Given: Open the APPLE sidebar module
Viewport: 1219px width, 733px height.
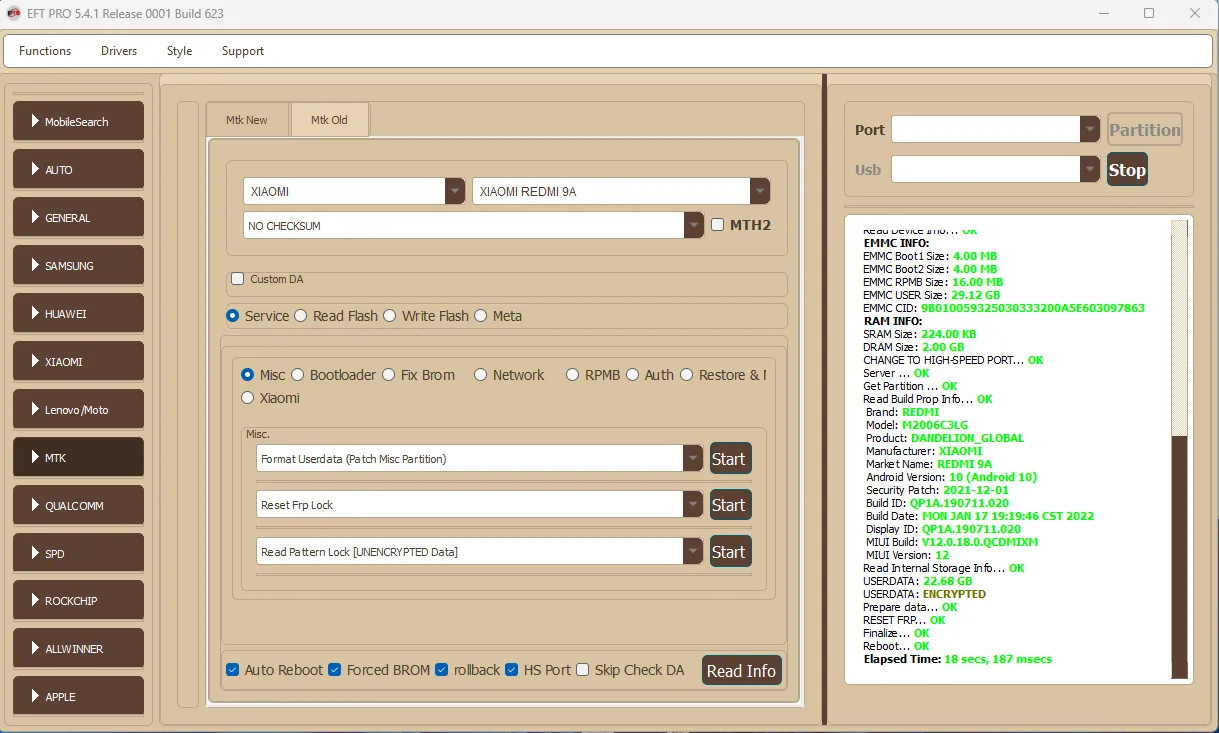Looking at the screenshot, I should coord(78,696).
